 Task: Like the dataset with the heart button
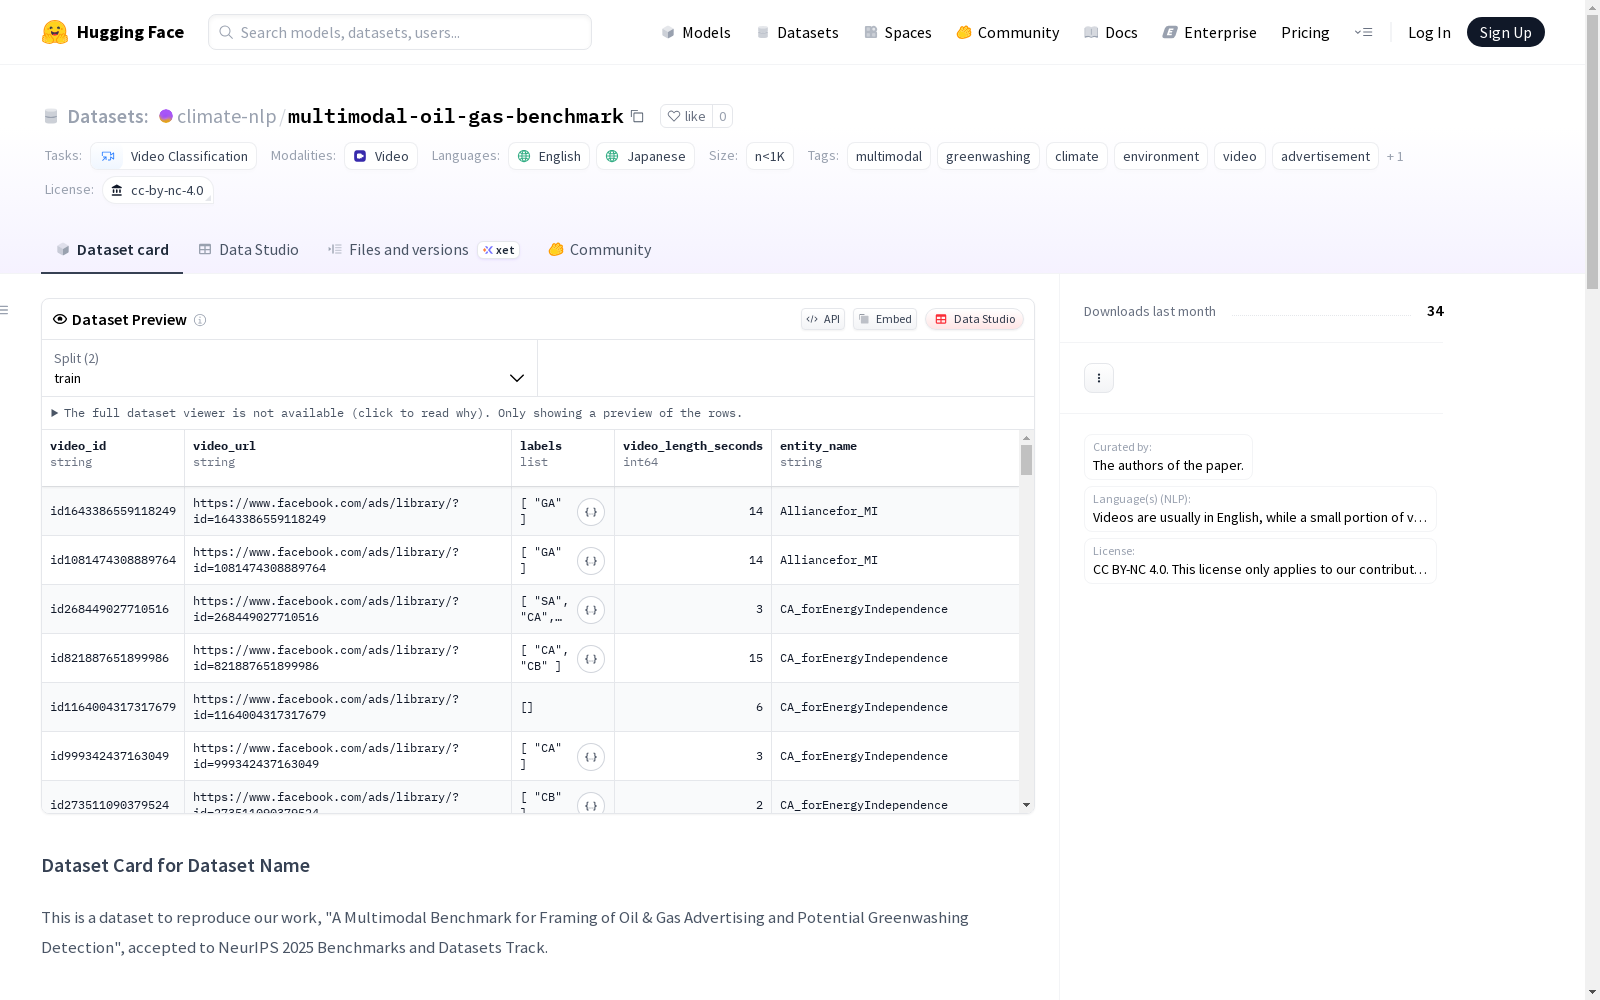(x=686, y=116)
